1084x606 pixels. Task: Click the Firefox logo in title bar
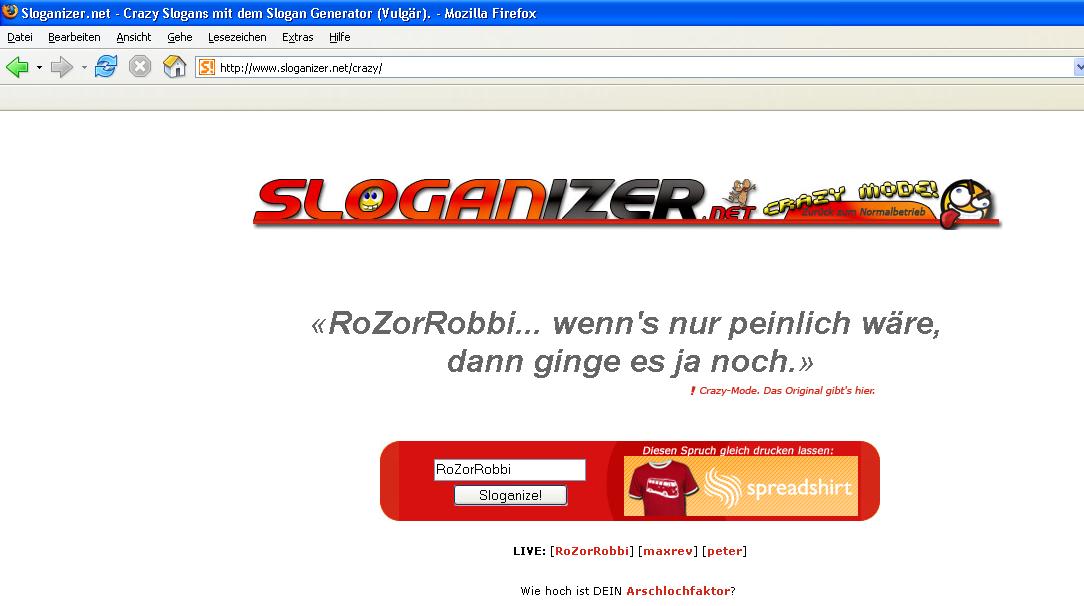click(x=10, y=12)
